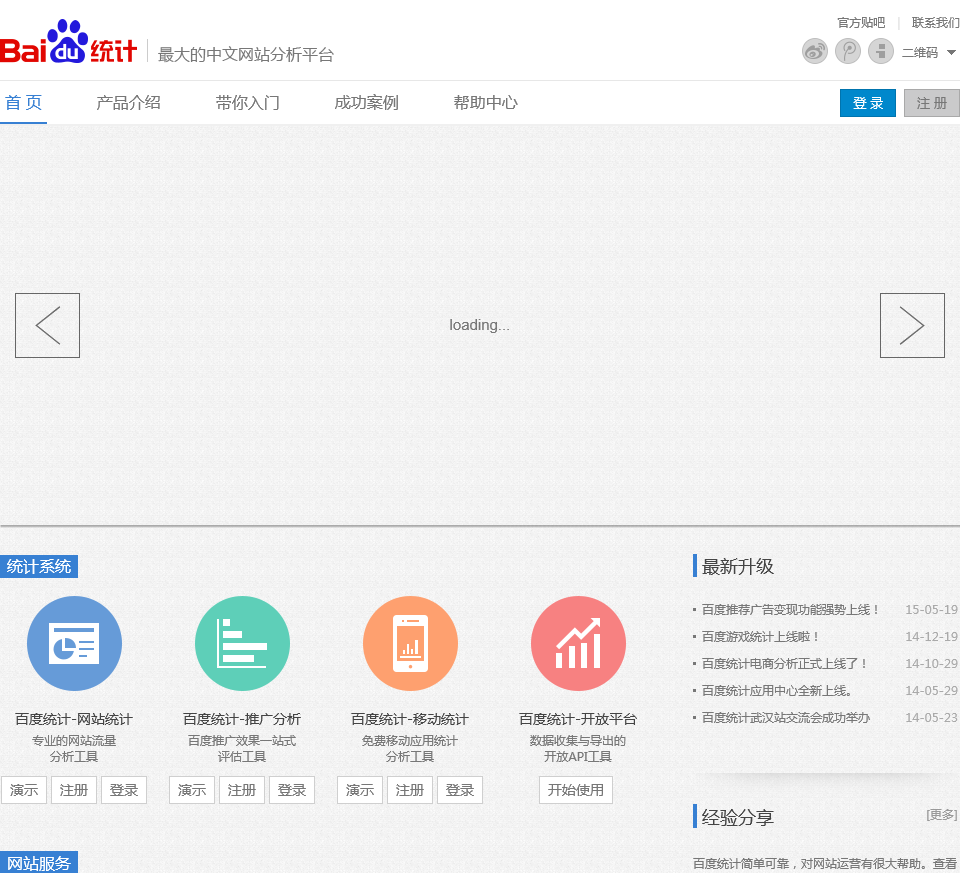The width and height of the screenshot is (960, 873).
Task: Go to 成功案例 page
Action: (366, 102)
